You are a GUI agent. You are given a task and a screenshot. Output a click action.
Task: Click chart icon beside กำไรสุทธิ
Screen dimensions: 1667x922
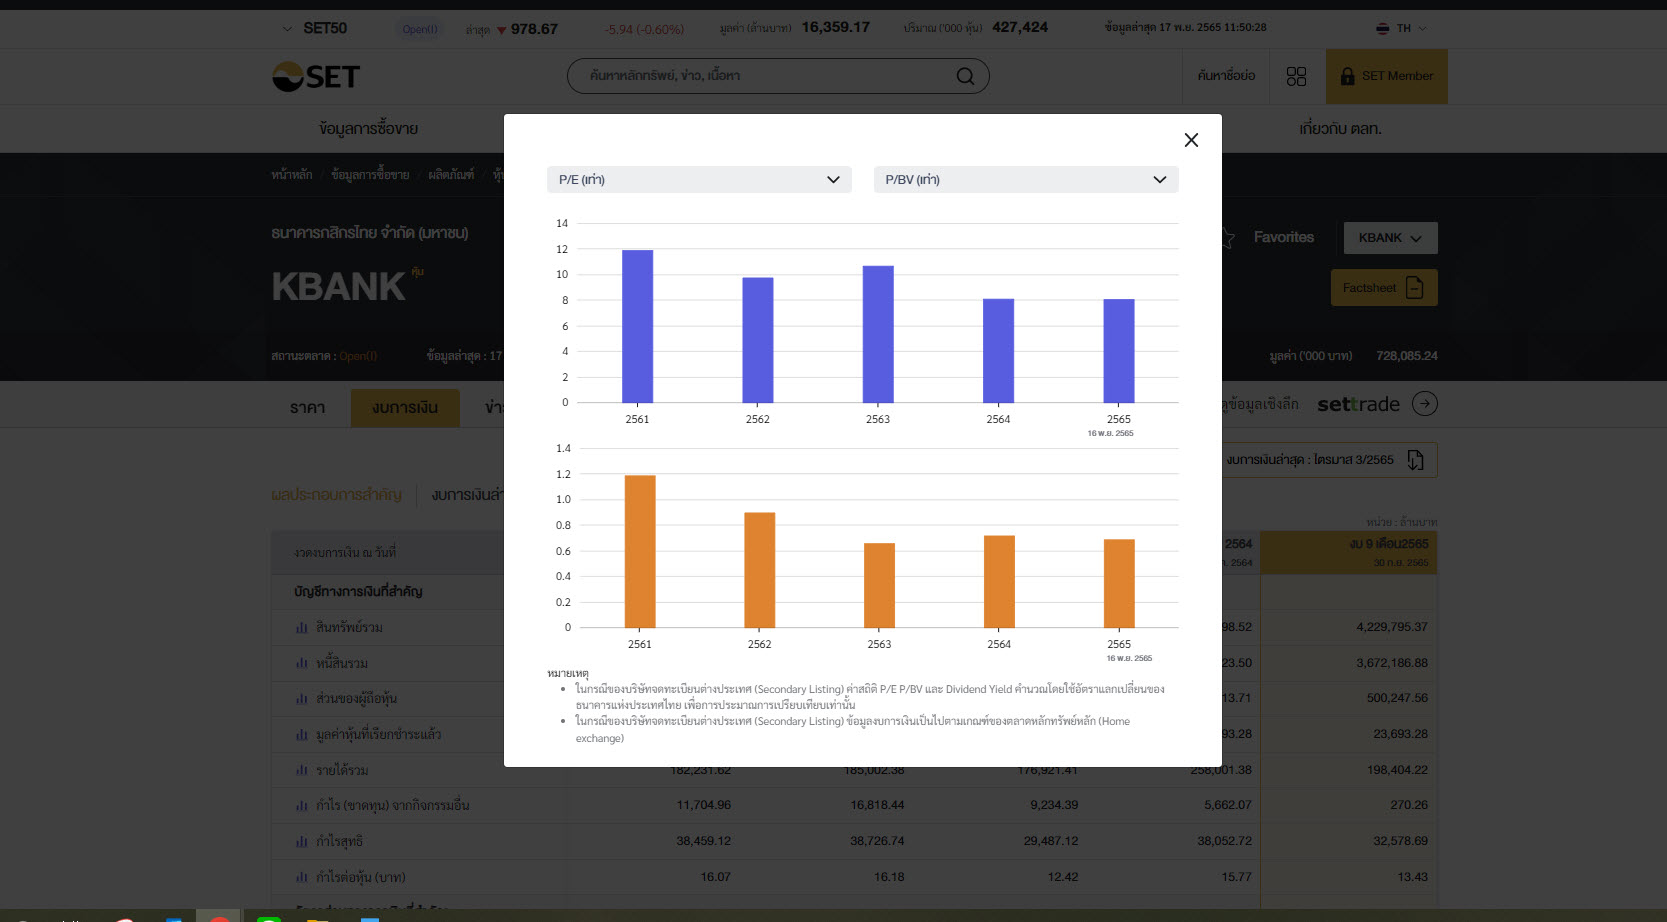pos(301,842)
